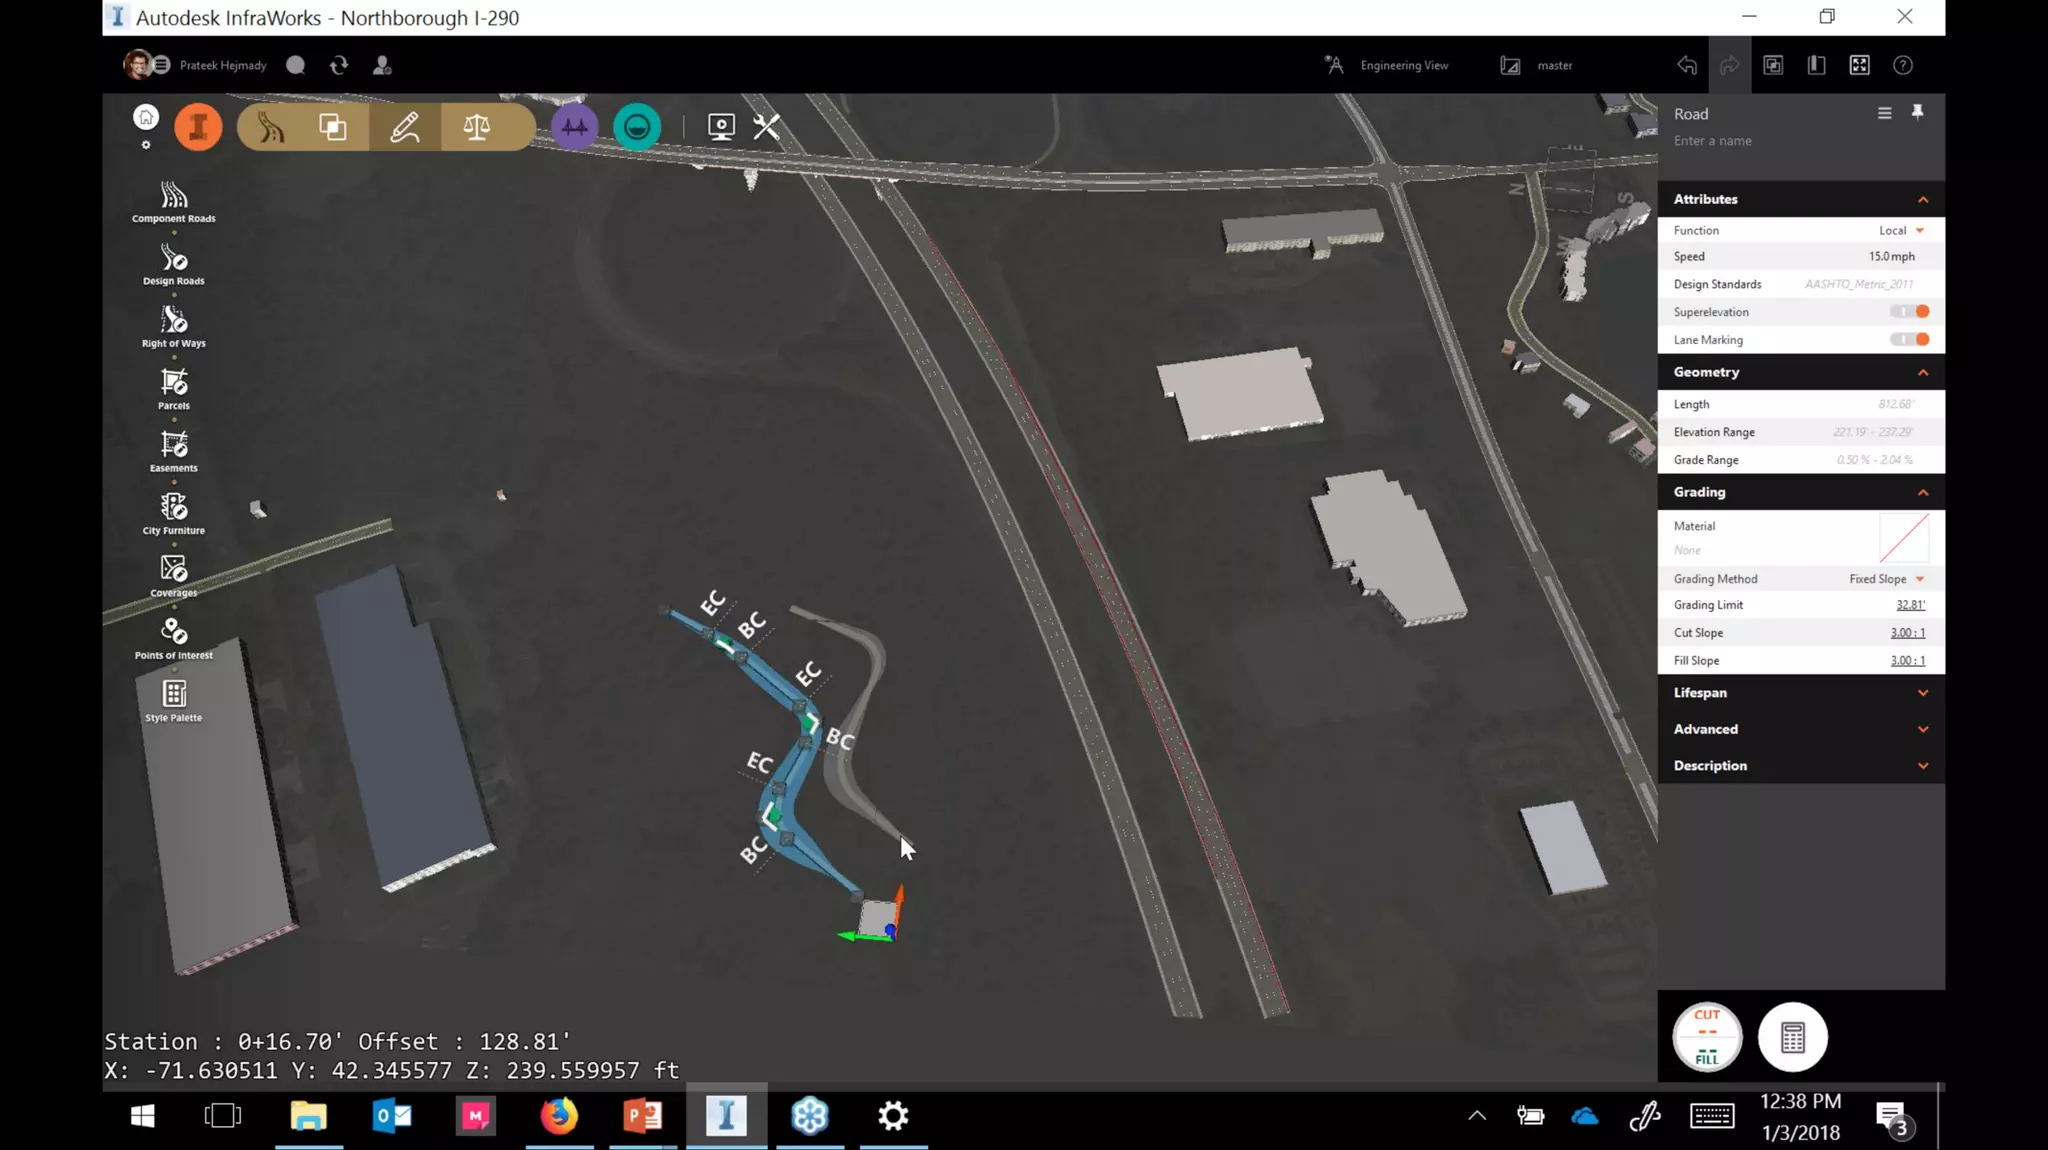The image size is (2048, 1150).
Task: Open the wrench settings and utilities tool
Action: [767, 127]
